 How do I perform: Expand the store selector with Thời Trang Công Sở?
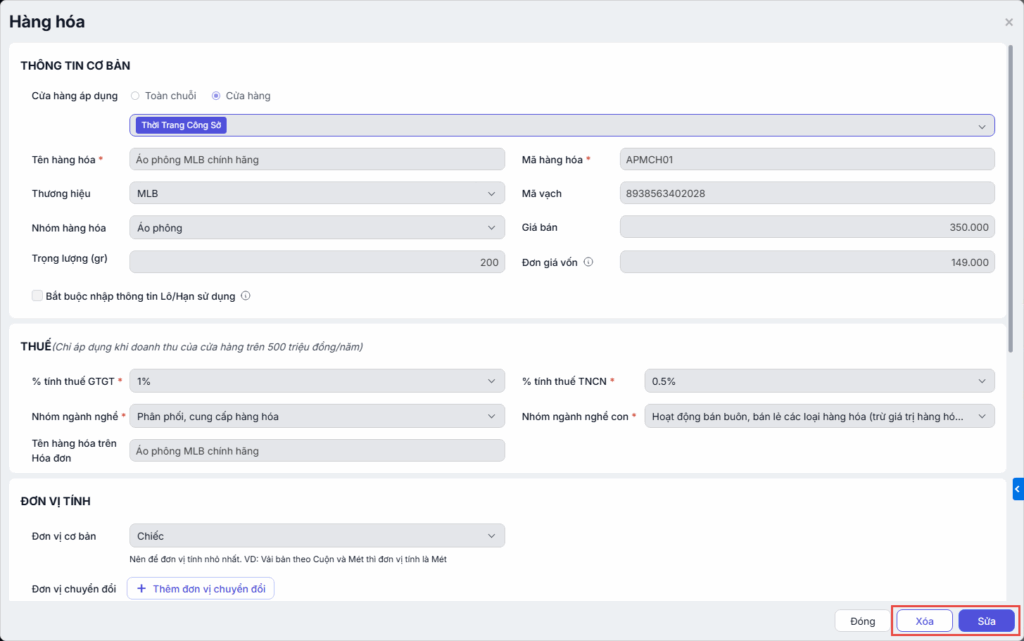click(561, 125)
